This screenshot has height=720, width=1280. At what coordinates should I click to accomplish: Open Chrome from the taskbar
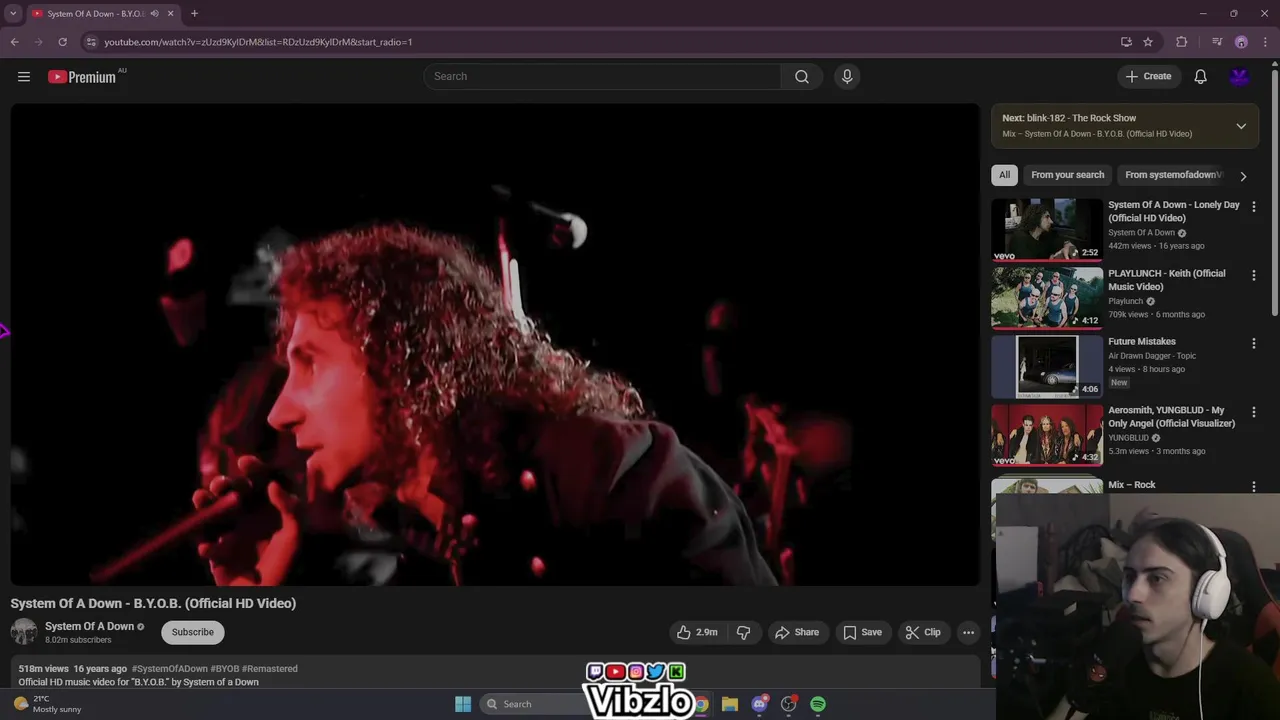[x=702, y=704]
